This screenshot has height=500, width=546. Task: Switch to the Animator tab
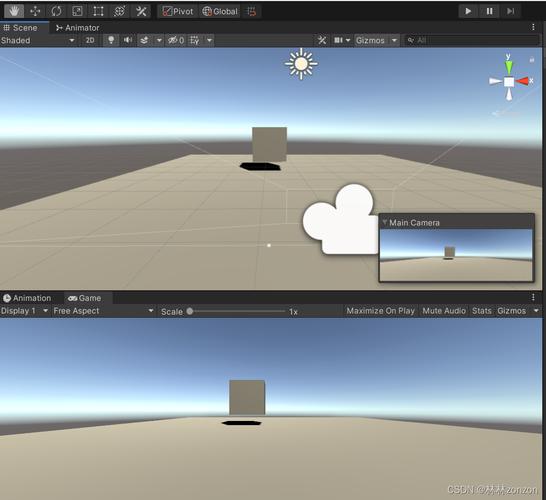pyautogui.click(x=78, y=28)
